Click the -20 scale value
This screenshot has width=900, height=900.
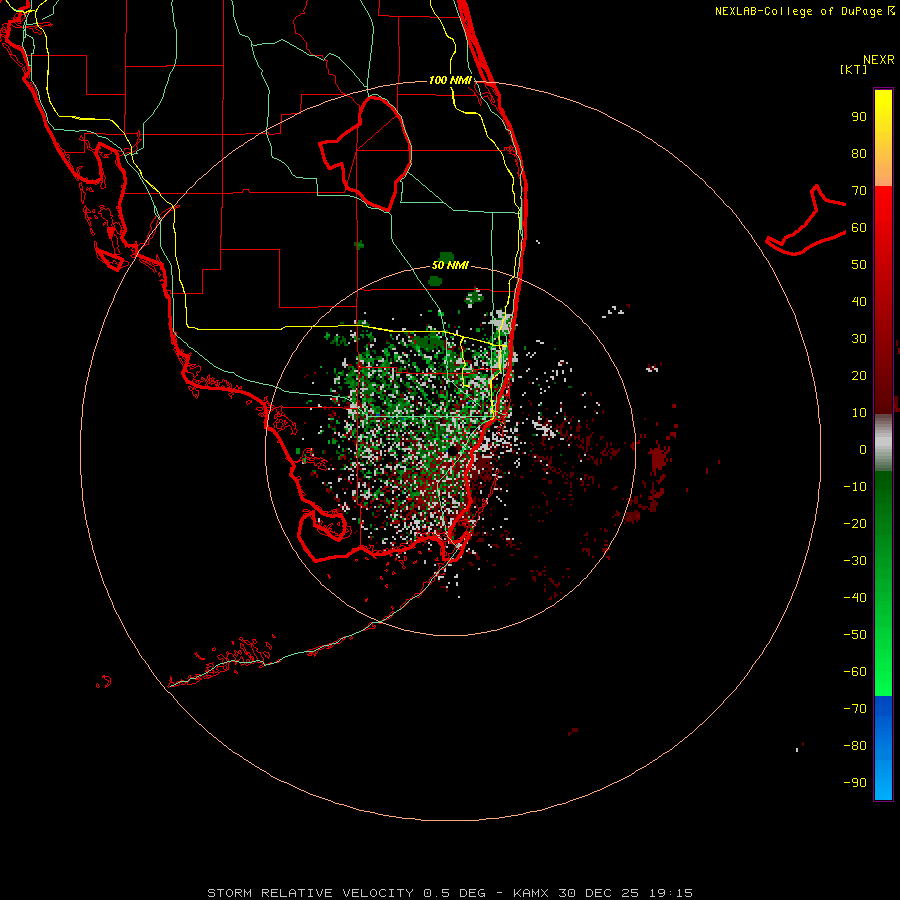click(855, 523)
